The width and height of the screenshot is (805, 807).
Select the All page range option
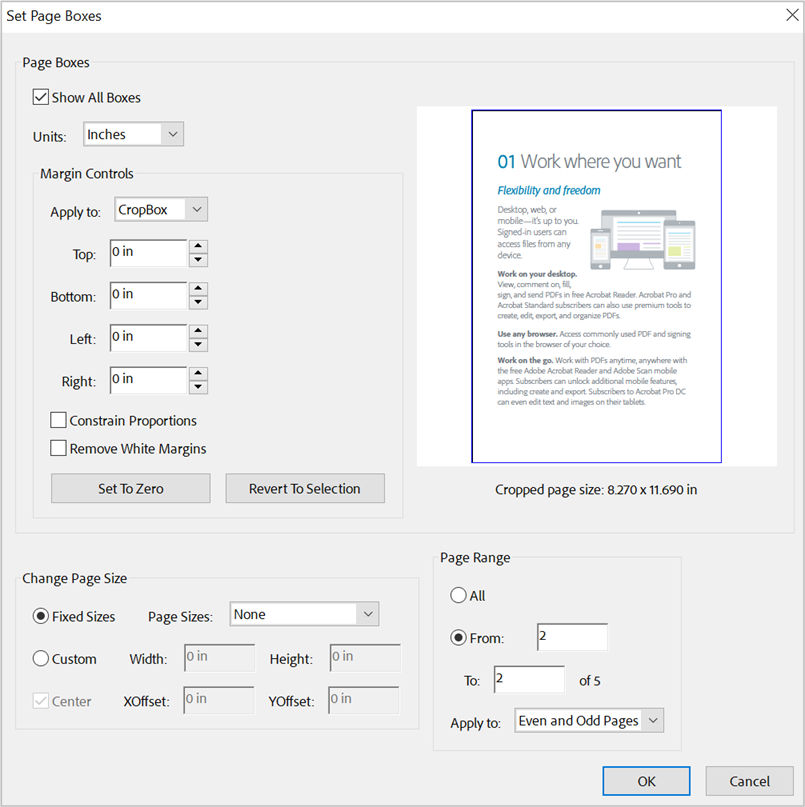[456, 595]
